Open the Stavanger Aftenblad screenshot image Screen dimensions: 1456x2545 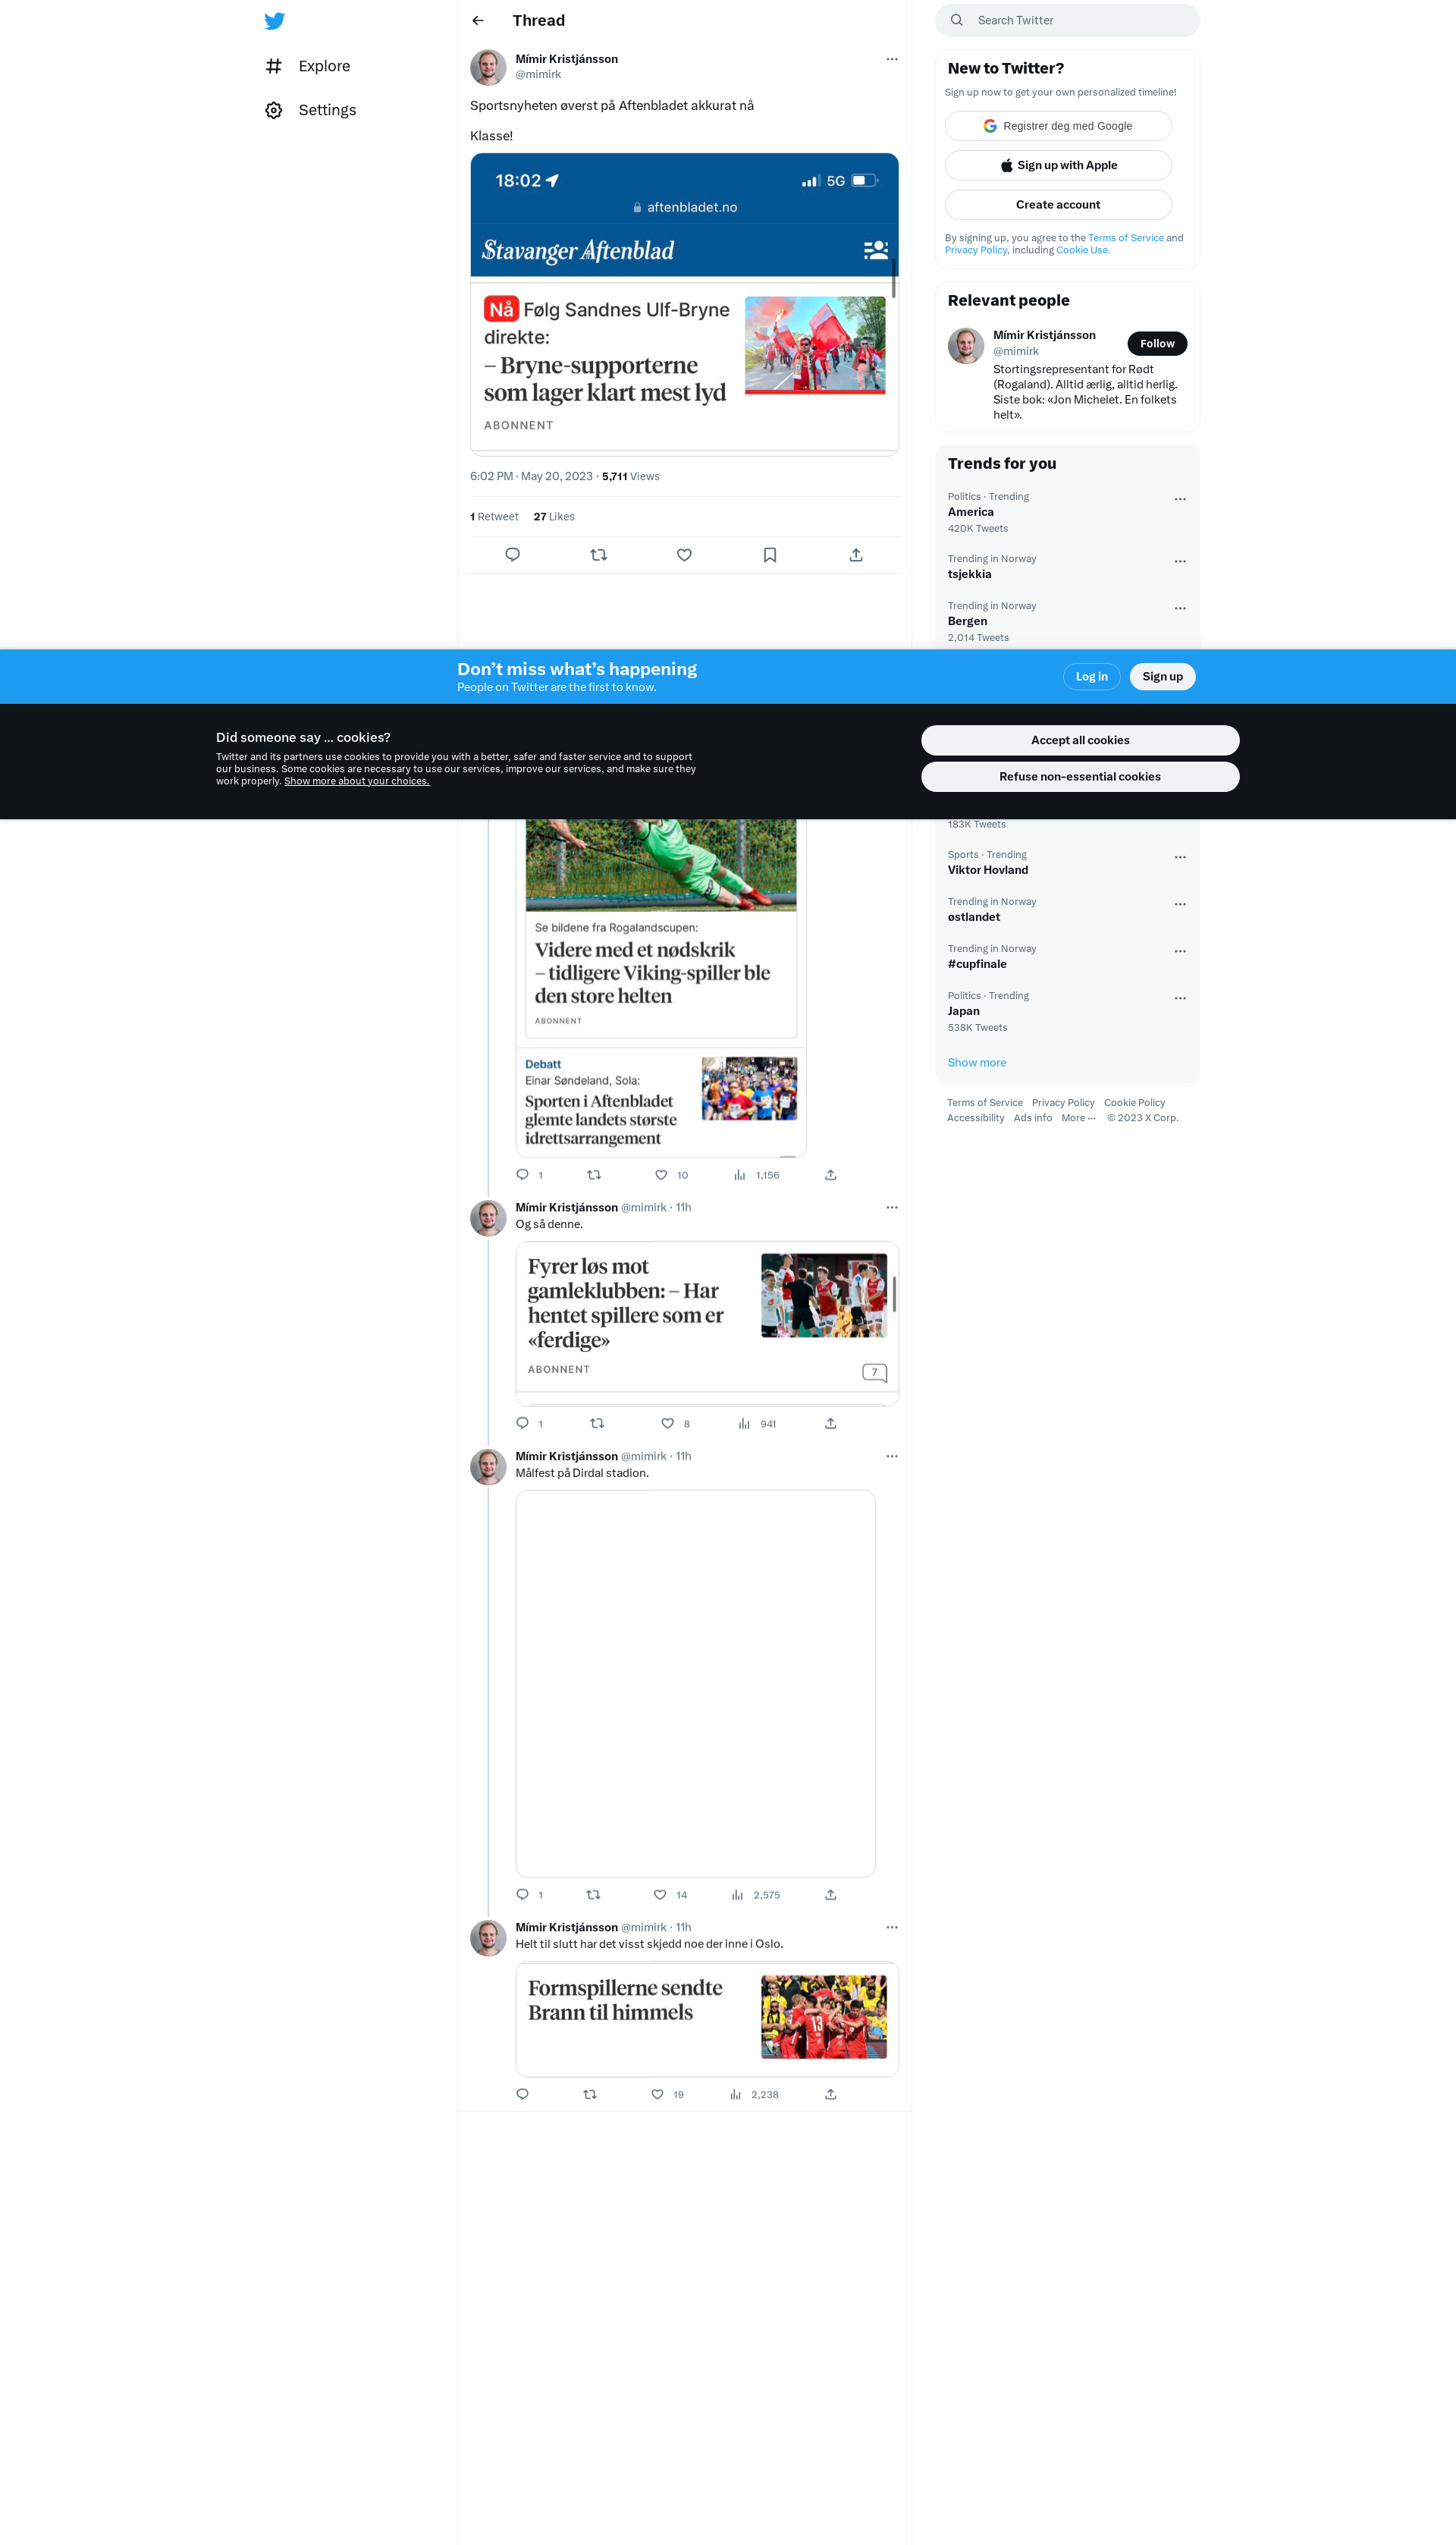tap(684, 304)
